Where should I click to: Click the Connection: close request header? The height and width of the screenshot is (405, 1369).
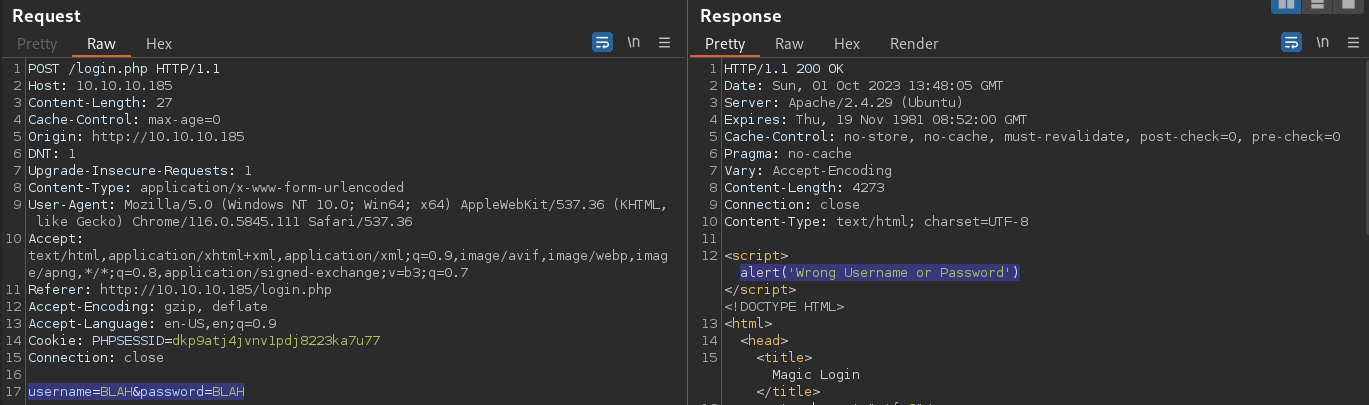[96, 357]
